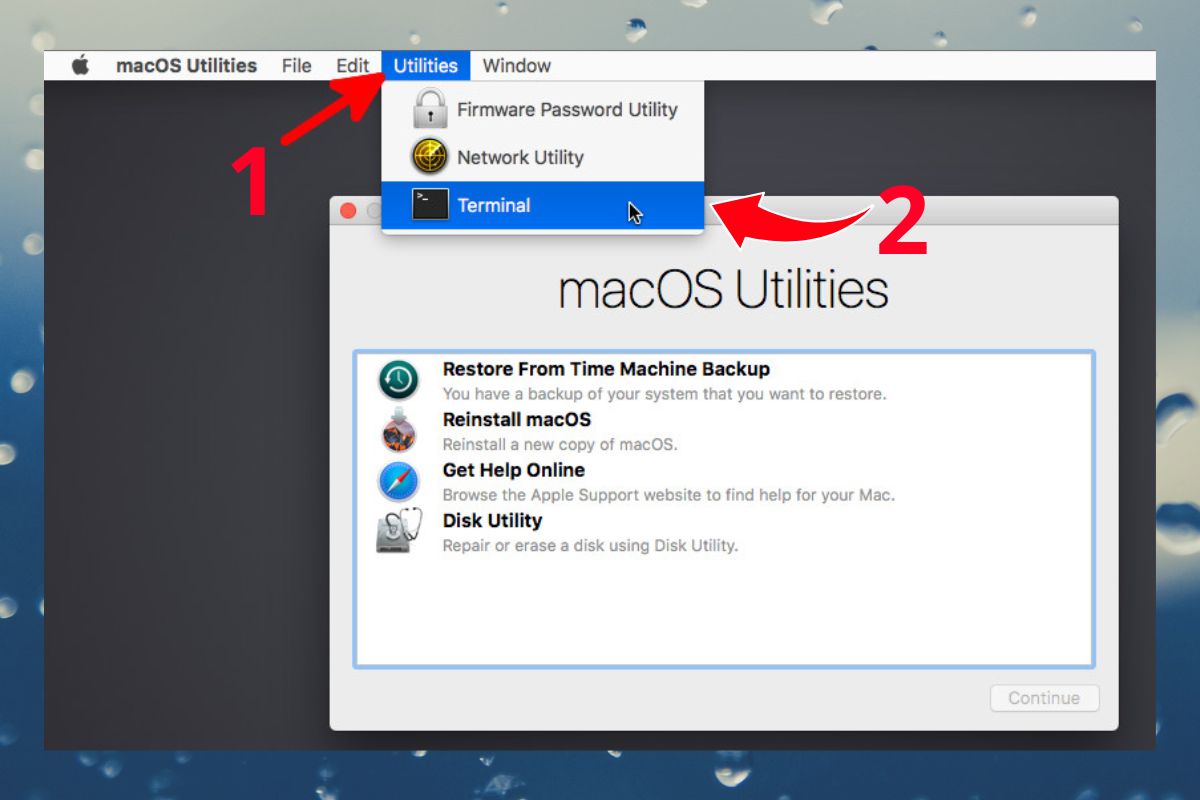
Task: Open the Apple menu
Action: 81,66
